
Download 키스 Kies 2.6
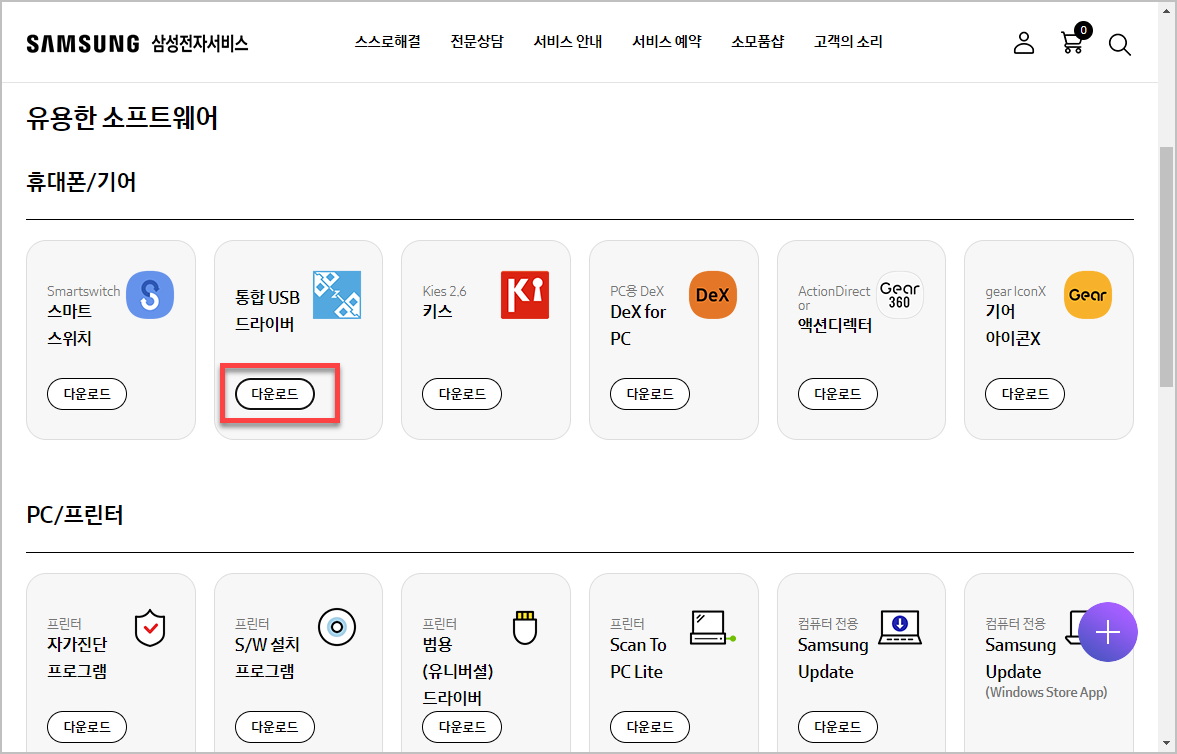(462, 394)
